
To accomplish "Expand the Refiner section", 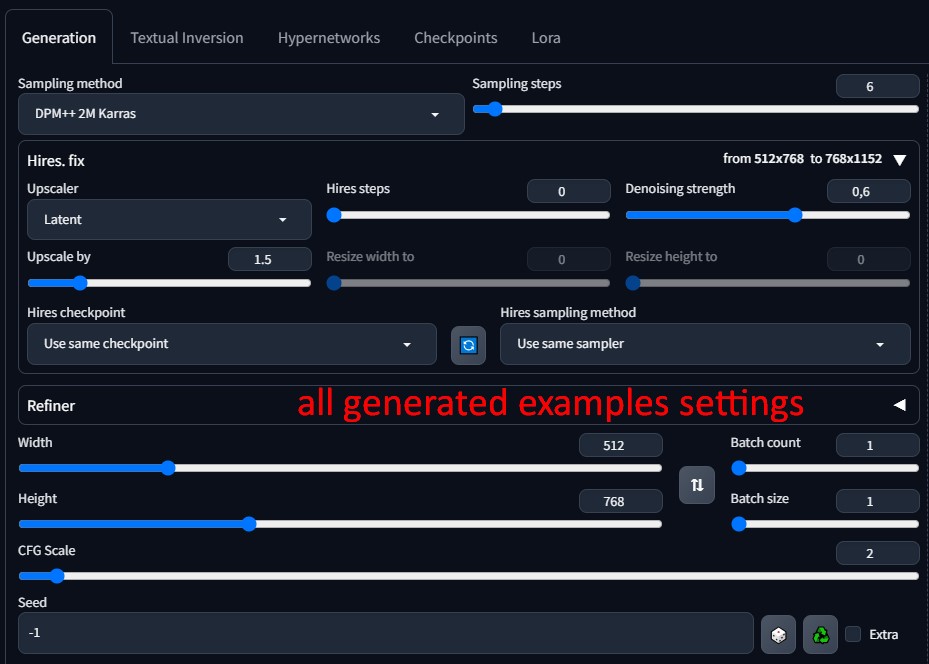I will click(x=899, y=405).
